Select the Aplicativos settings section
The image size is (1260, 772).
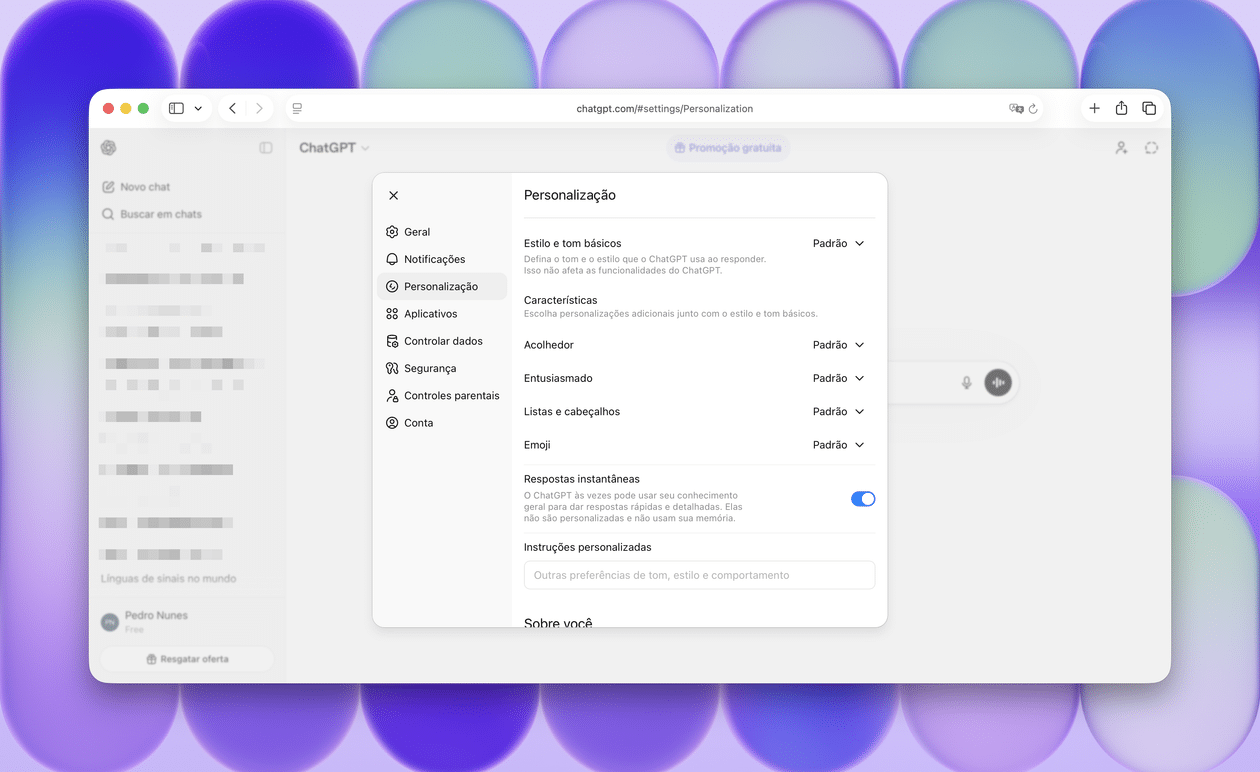[x=430, y=314]
